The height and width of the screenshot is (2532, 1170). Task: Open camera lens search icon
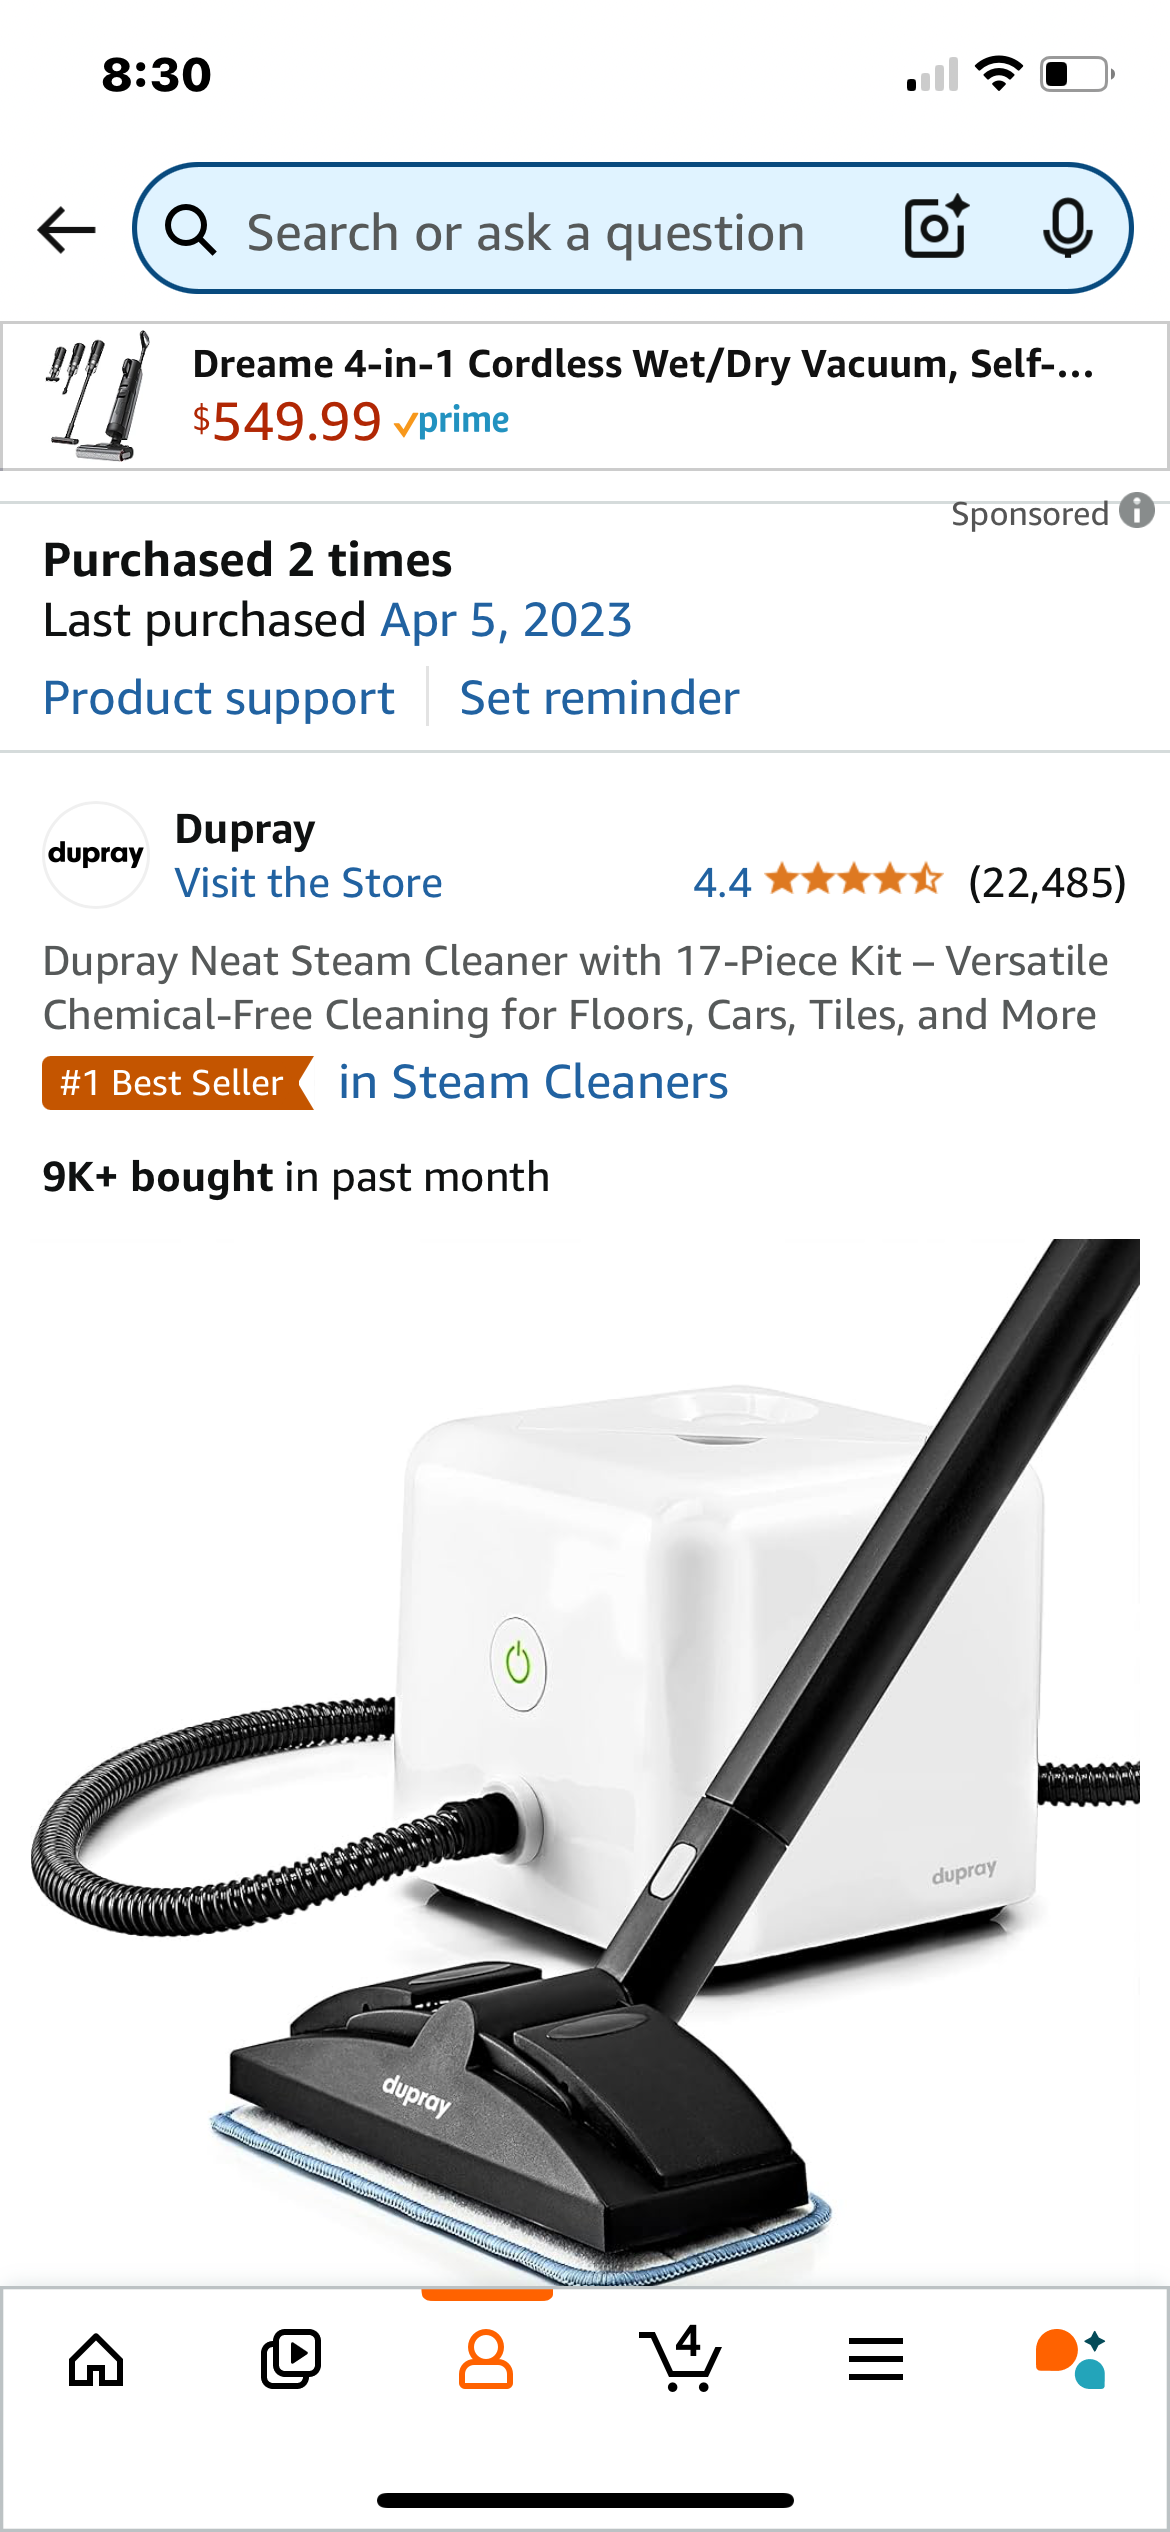pos(937,228)
